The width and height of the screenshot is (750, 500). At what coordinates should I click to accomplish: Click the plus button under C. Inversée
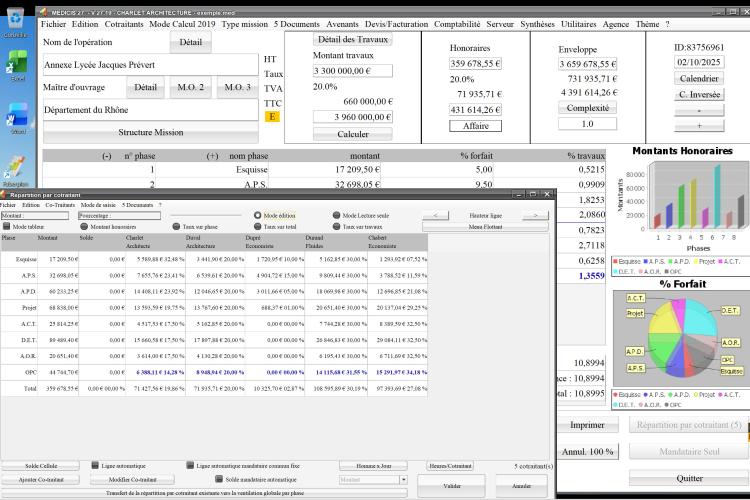699,126
